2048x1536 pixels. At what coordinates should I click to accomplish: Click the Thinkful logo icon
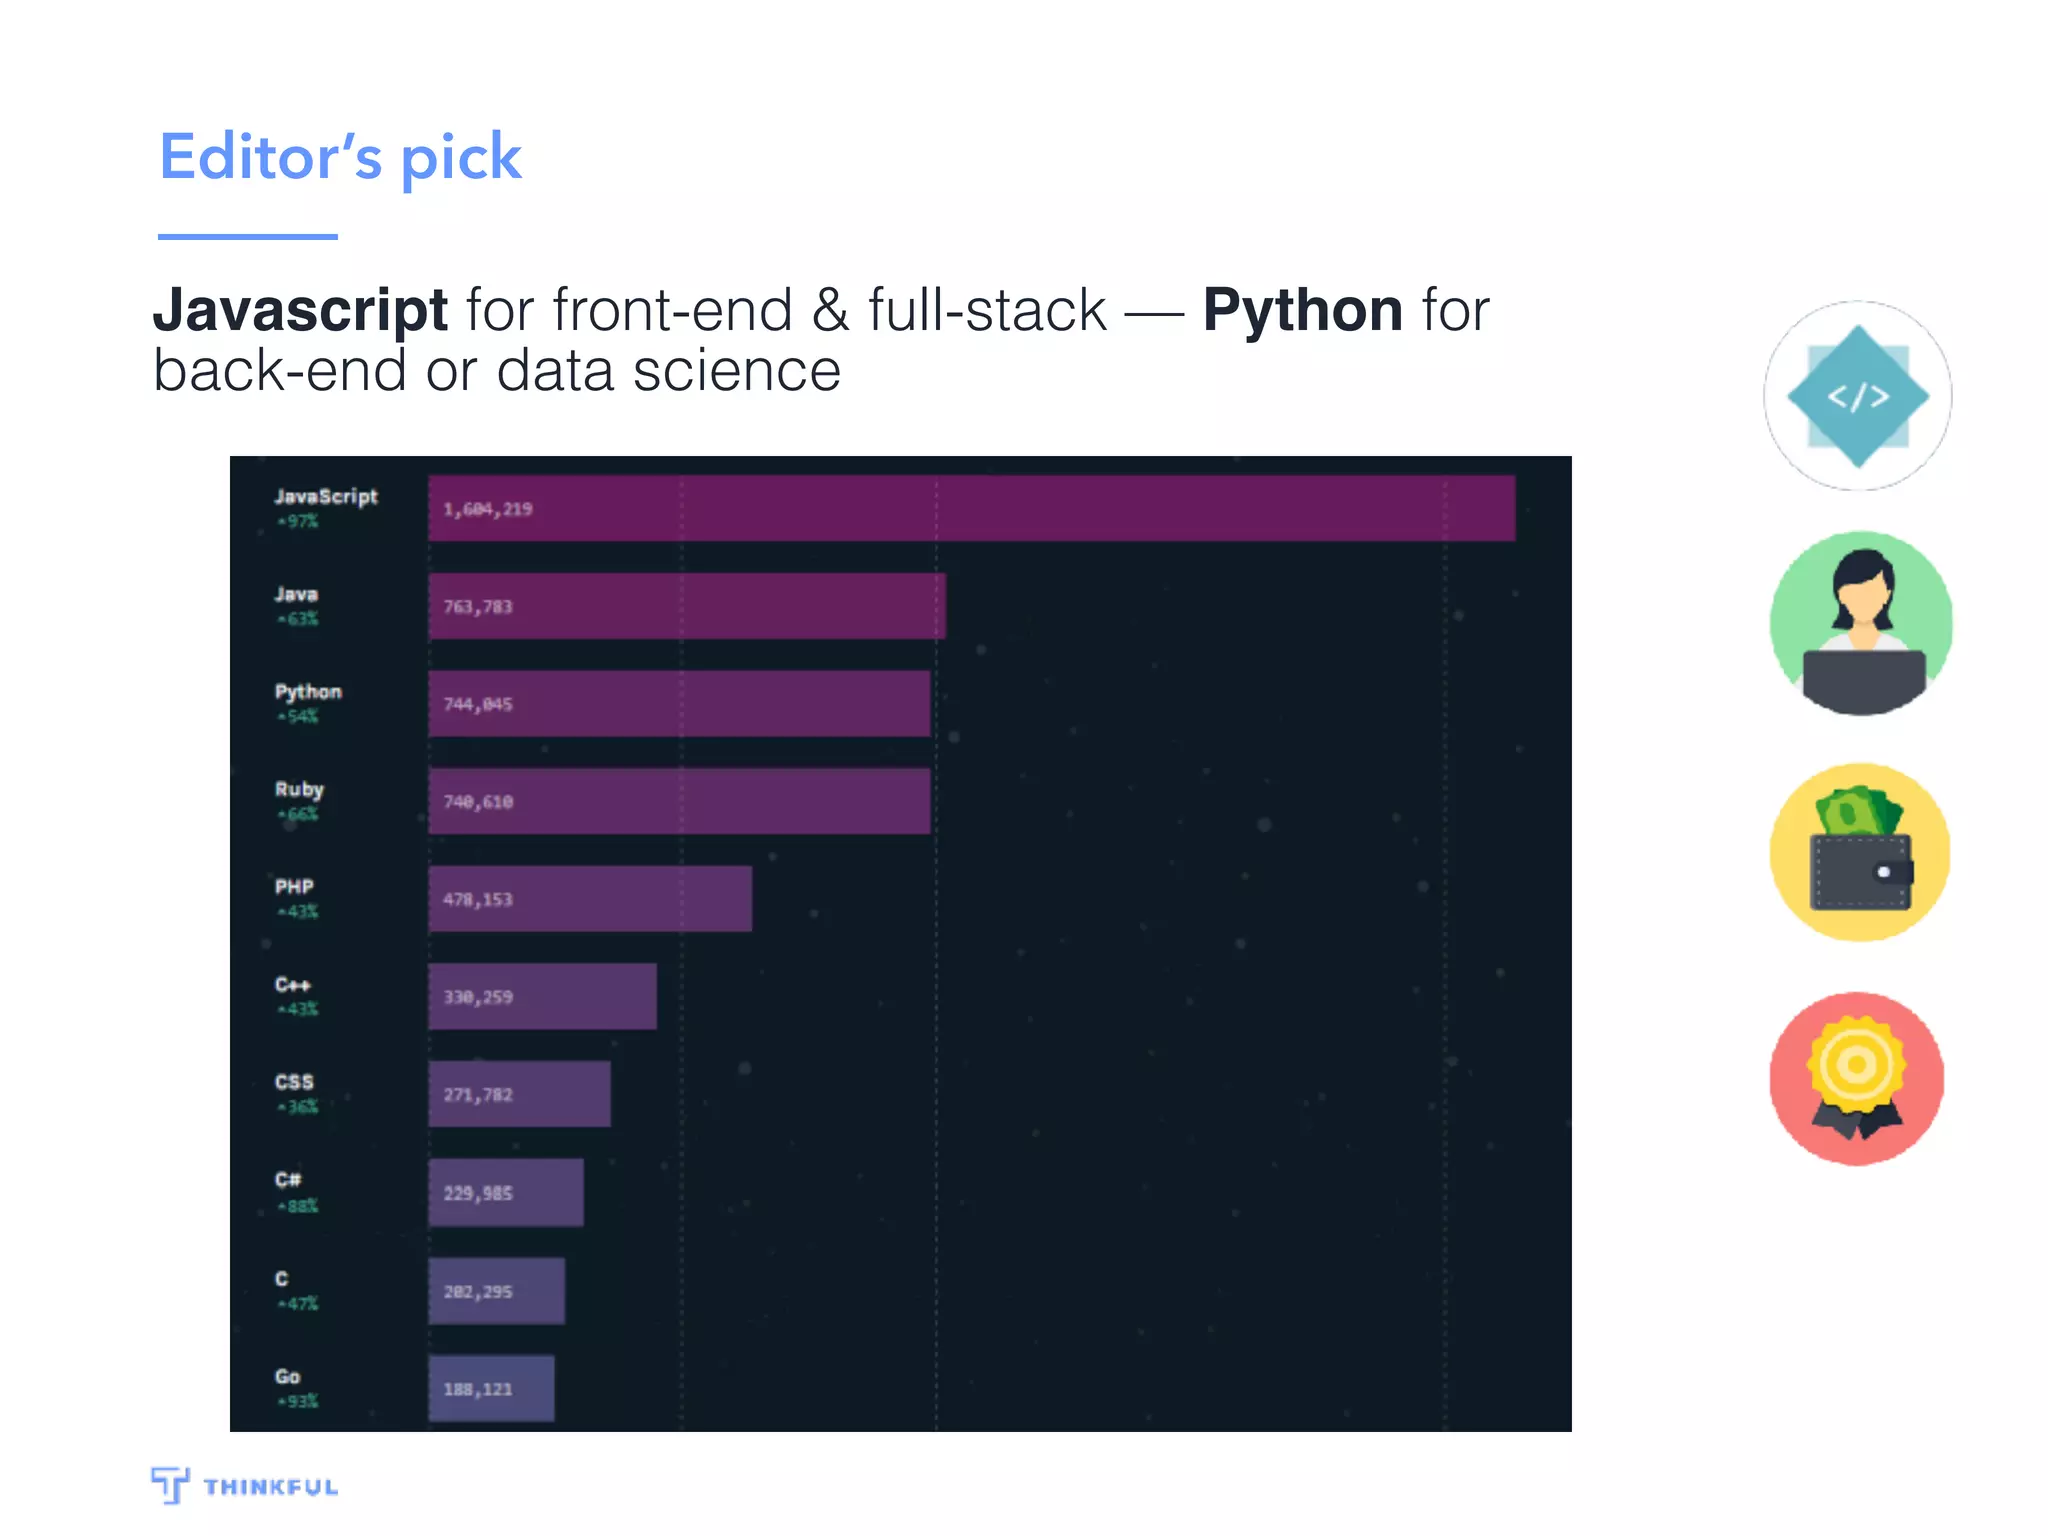[x=170, y=1485]
